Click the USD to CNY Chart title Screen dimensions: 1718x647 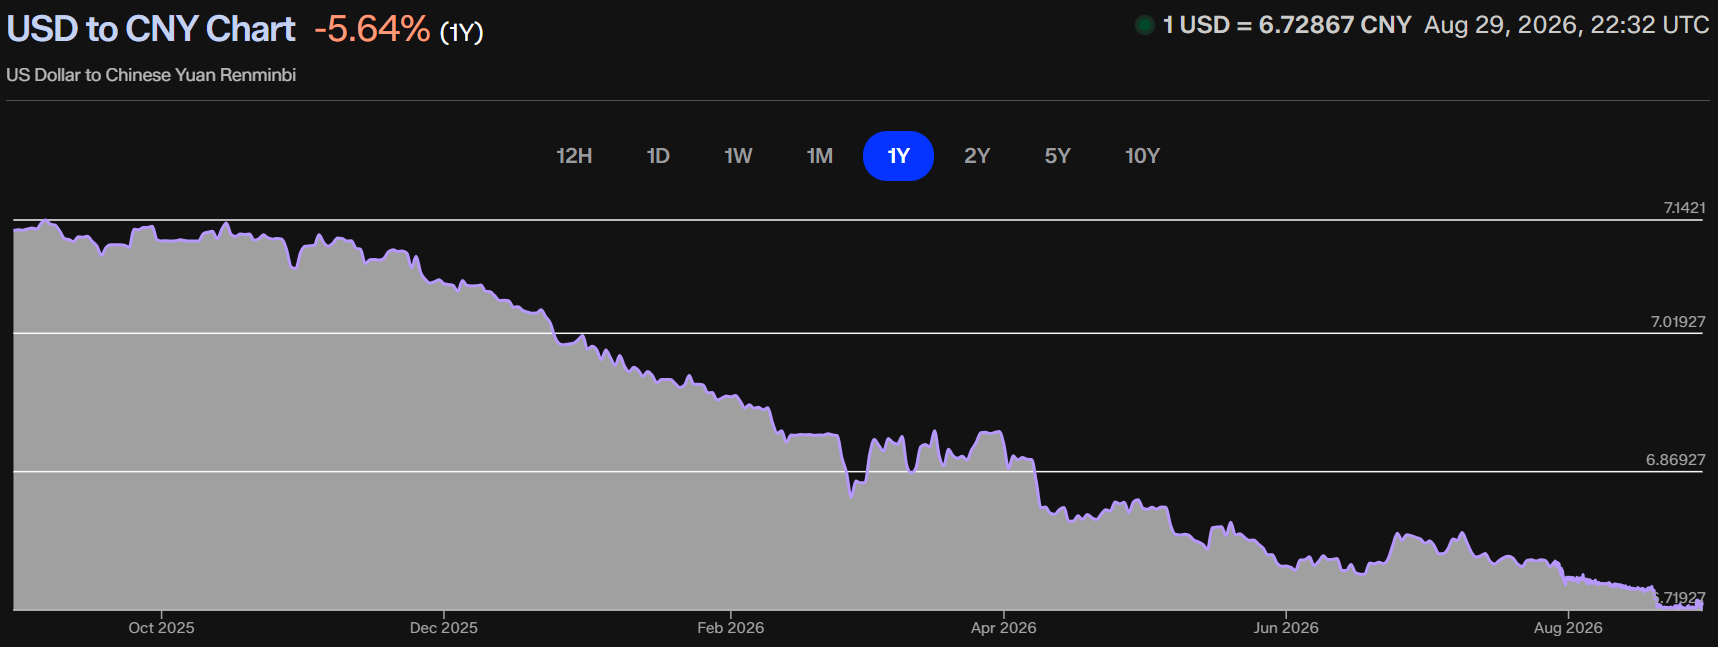[x=151, y=29]
